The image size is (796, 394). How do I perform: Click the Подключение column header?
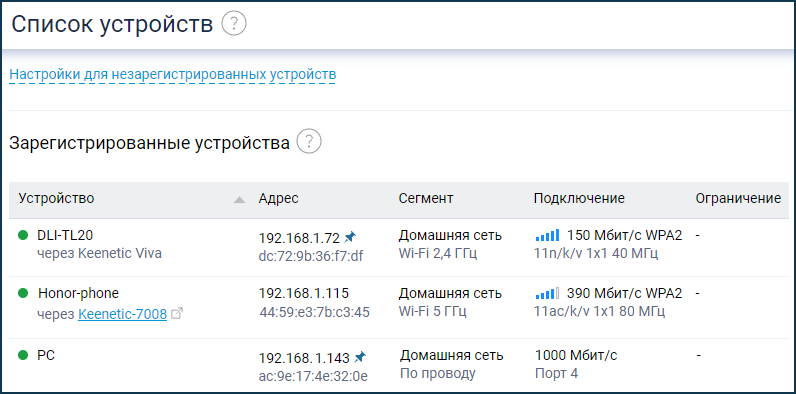click(579, 199)
